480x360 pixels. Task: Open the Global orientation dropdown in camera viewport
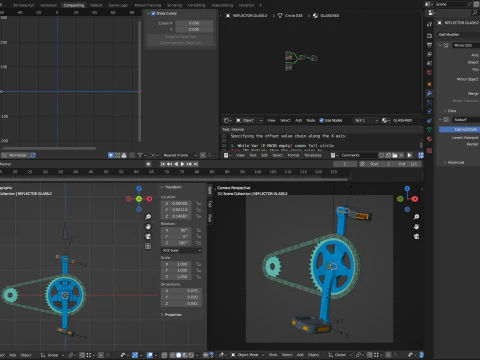tap(339, 355)
